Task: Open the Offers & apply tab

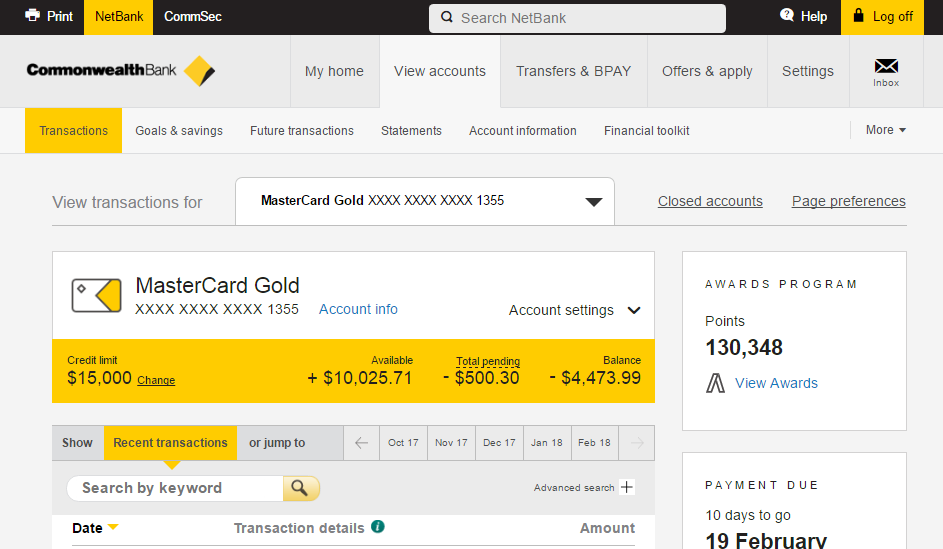Action: (x=707, y=71)
